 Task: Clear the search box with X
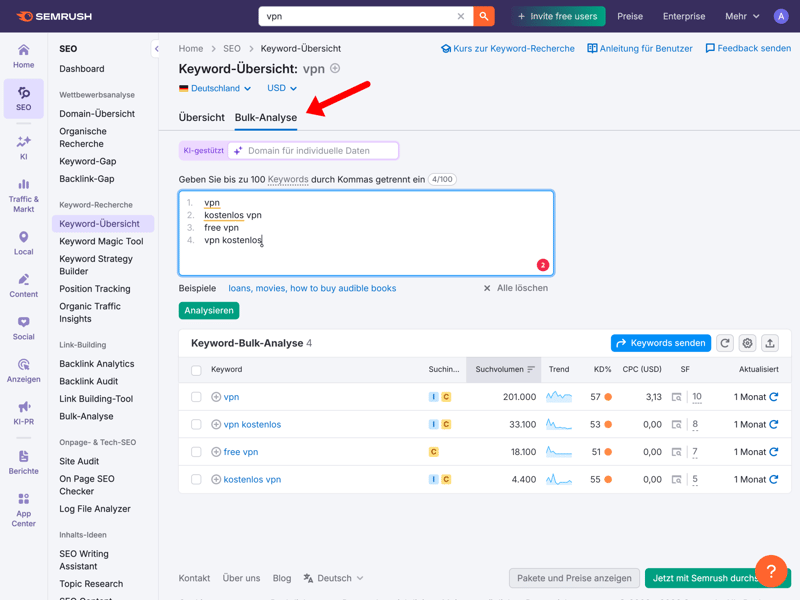461,16
